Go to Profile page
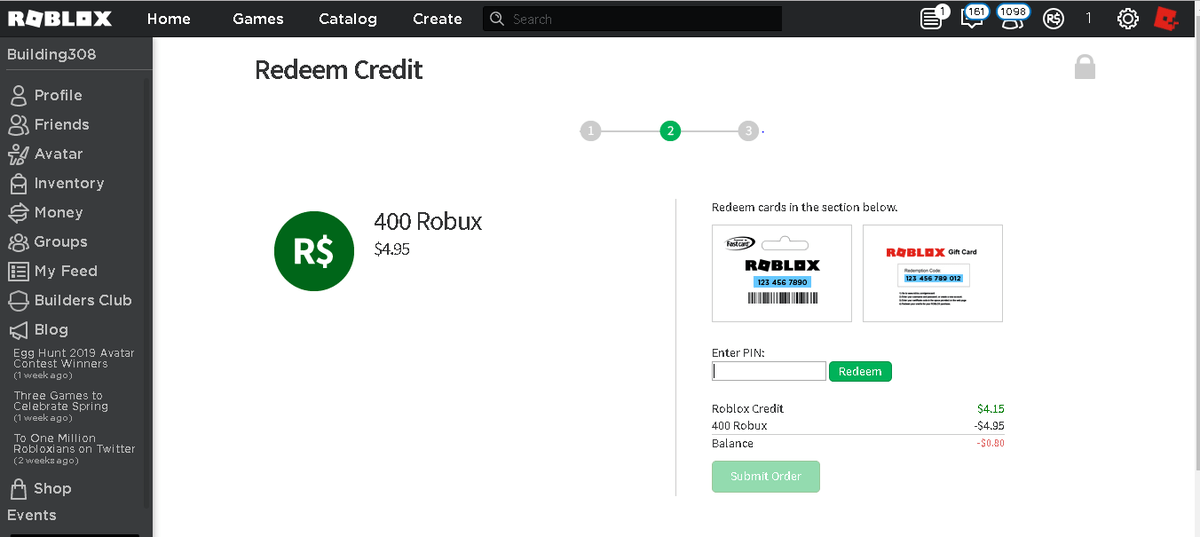This screenshot has height=537, width=1200. tap(58, 95)
